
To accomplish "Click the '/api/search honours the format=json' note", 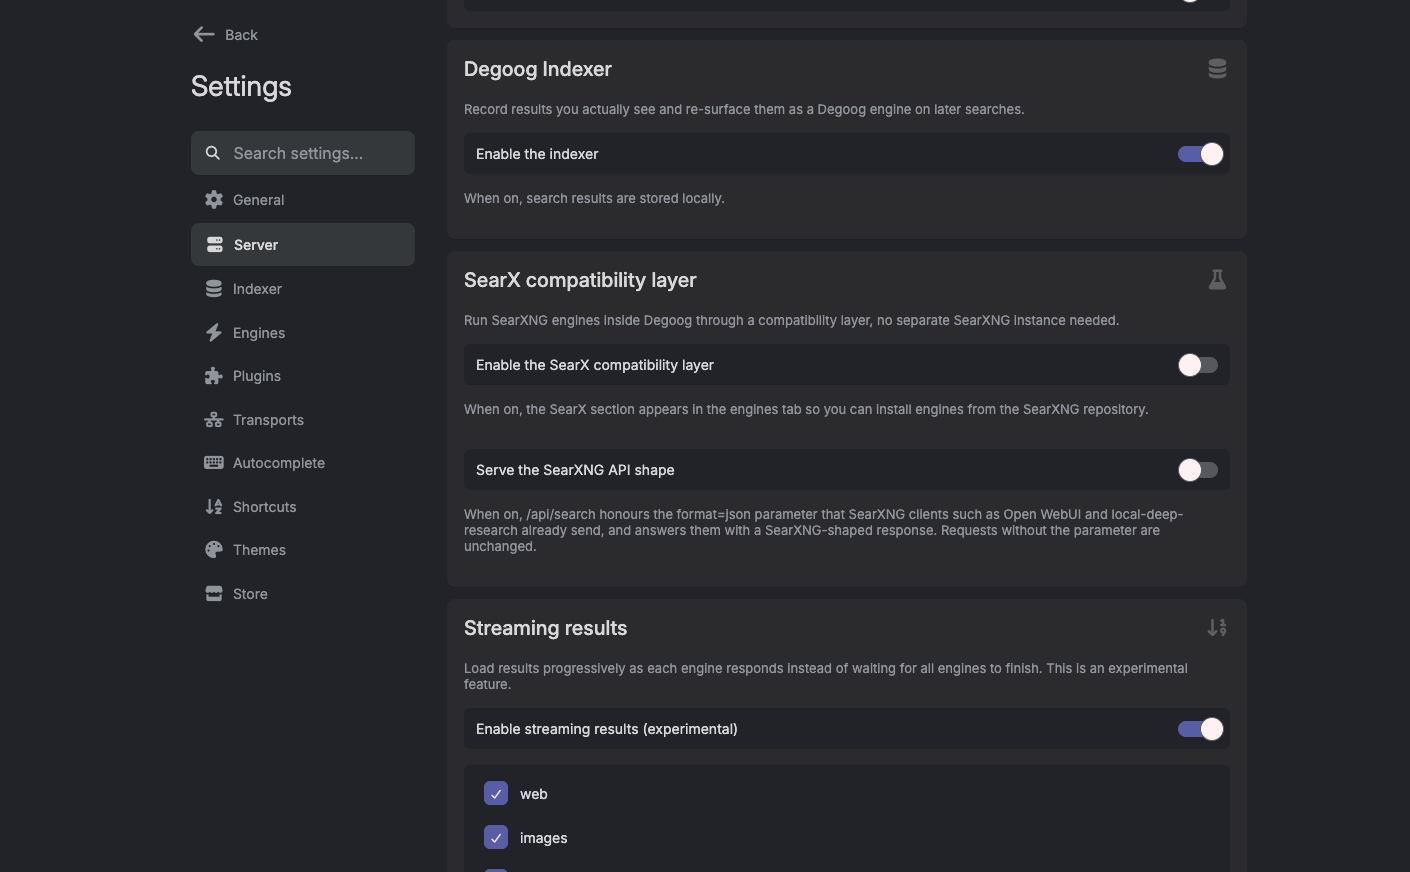I will (x=824, y=531).
